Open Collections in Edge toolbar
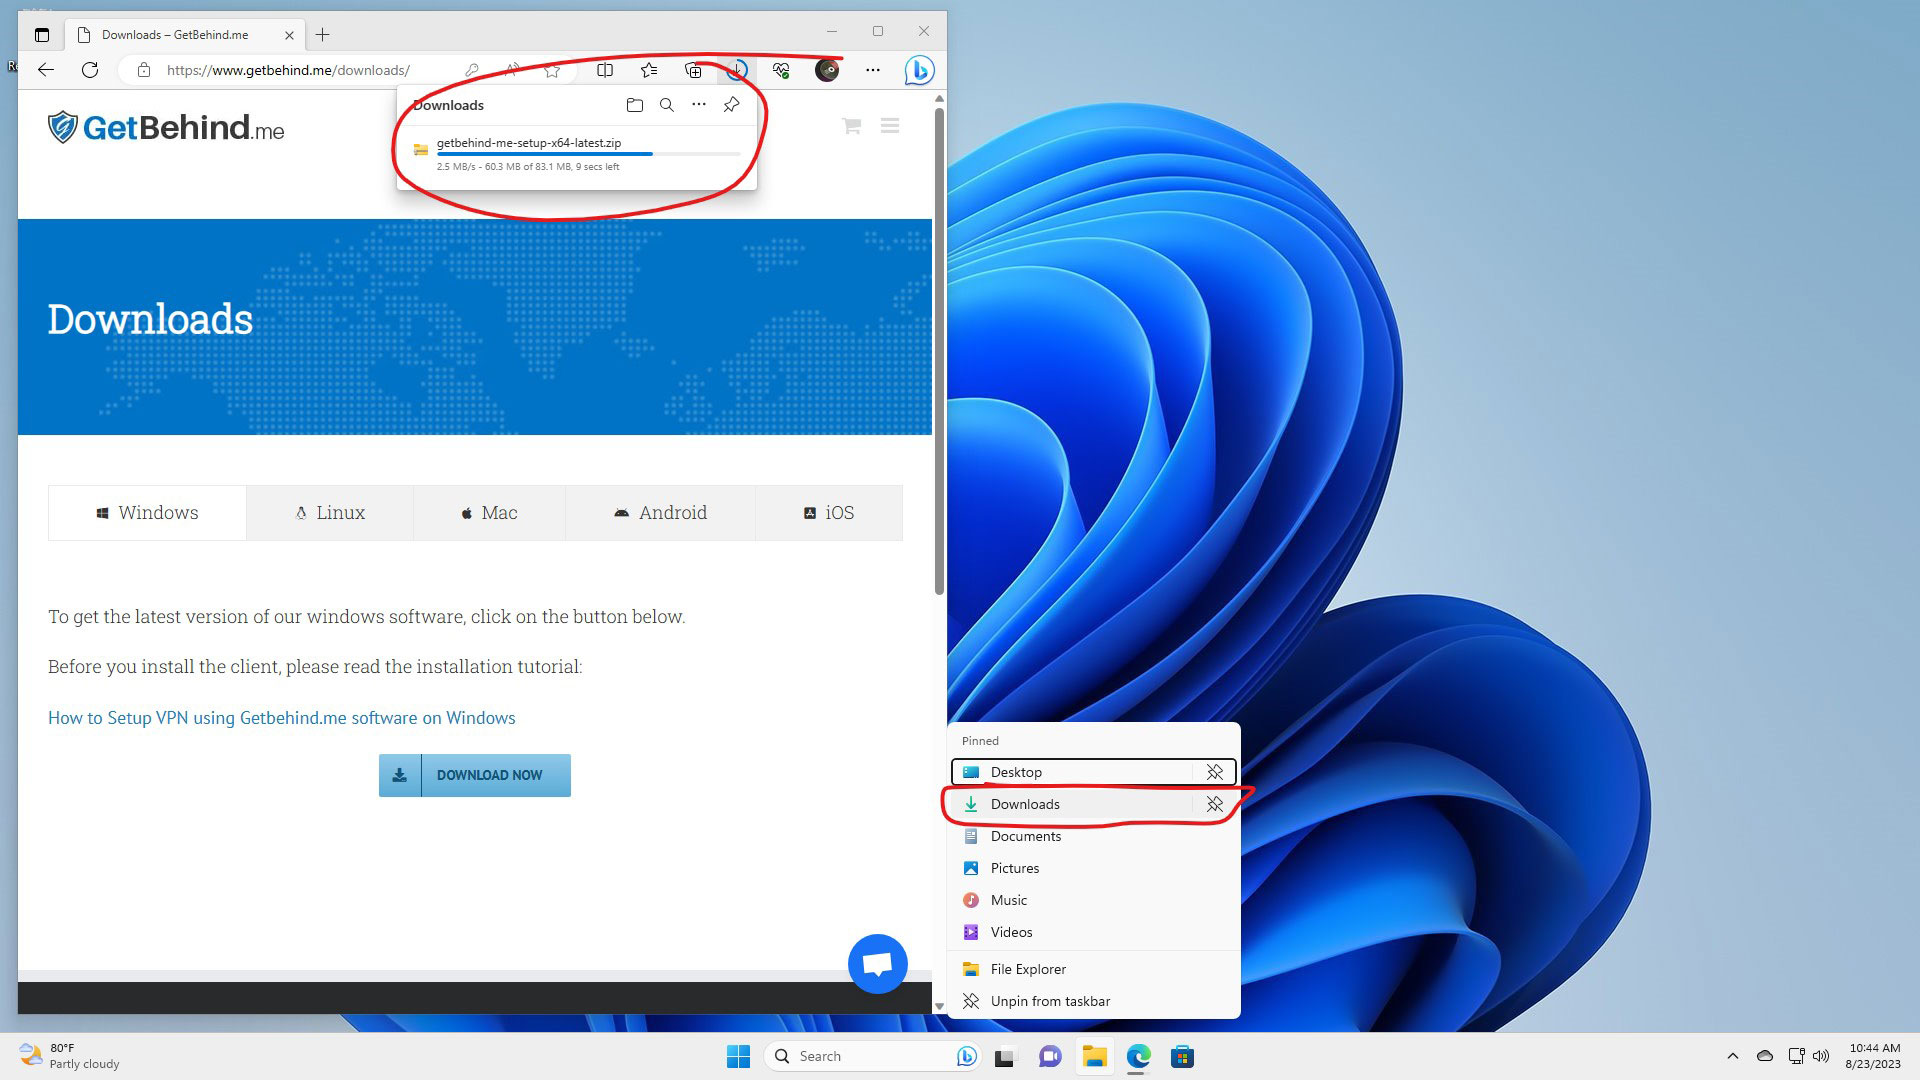Image resolution: width=1920 pixels, height=1080 pixels. click(x=693, y=70)
